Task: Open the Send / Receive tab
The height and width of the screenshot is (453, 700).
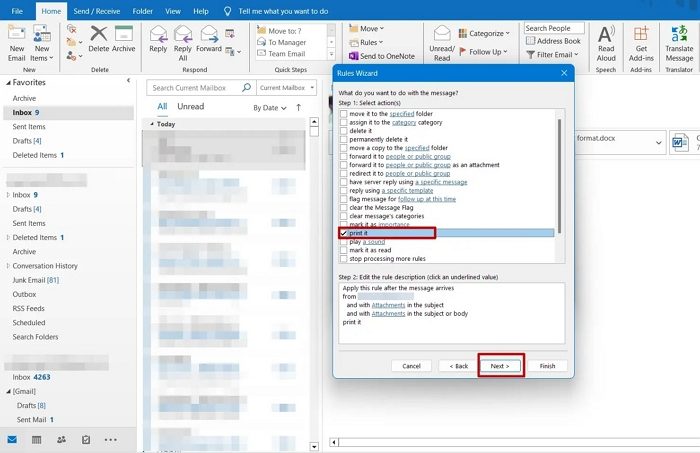Action: point(96,11)
